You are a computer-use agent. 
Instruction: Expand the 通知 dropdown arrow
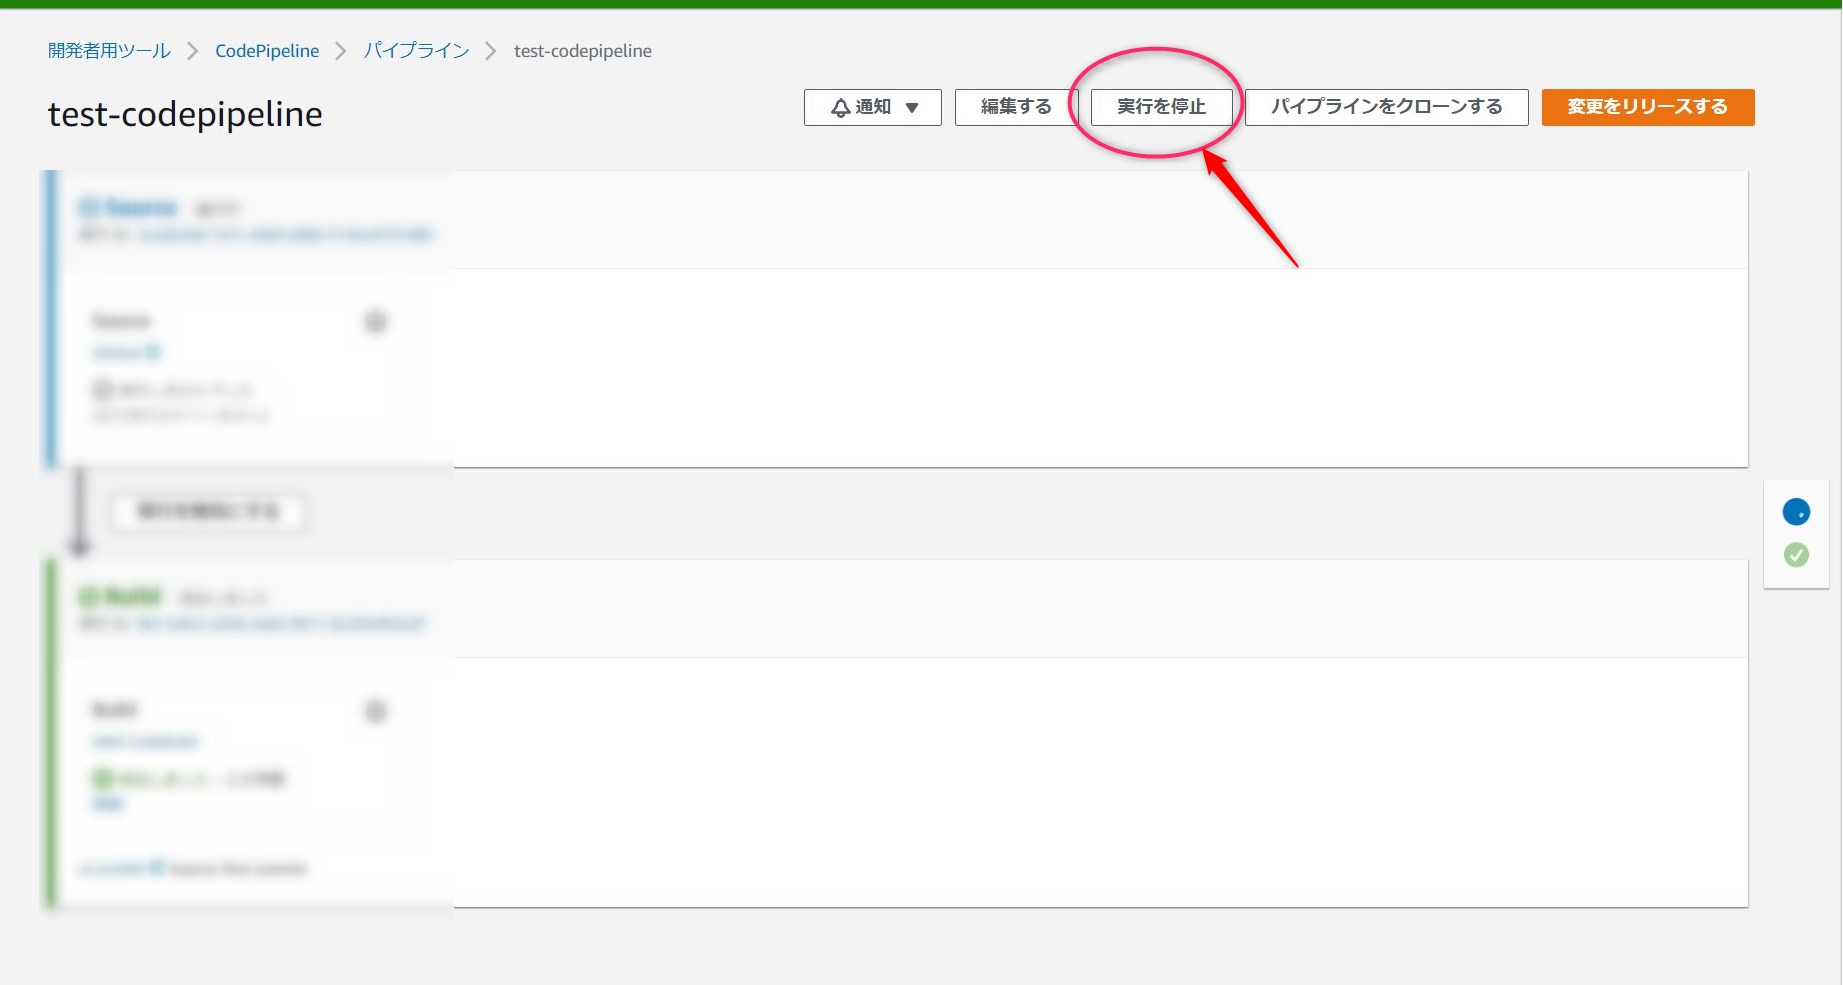click(912, 108)
